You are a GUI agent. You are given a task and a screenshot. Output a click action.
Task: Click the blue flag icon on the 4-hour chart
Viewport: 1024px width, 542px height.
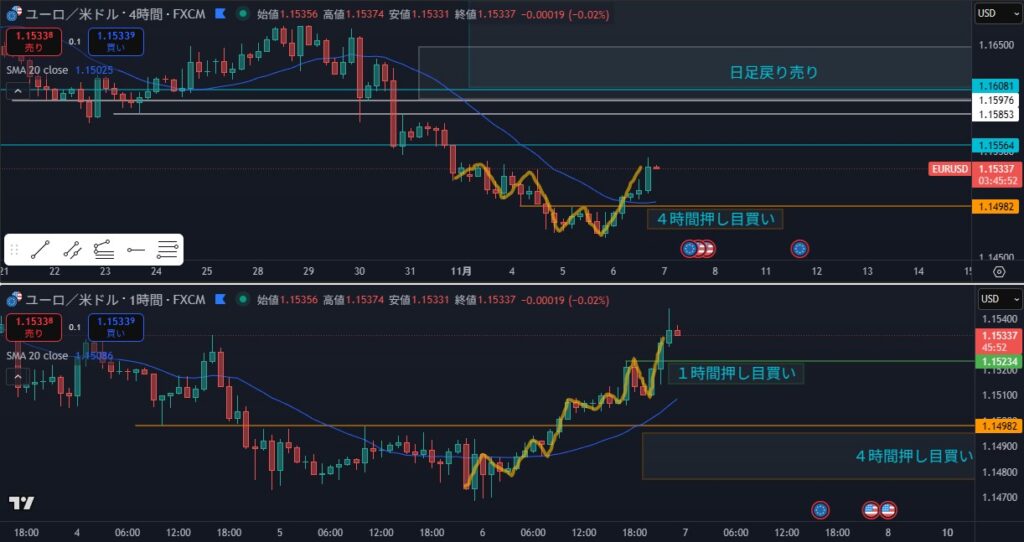(218, 14)
